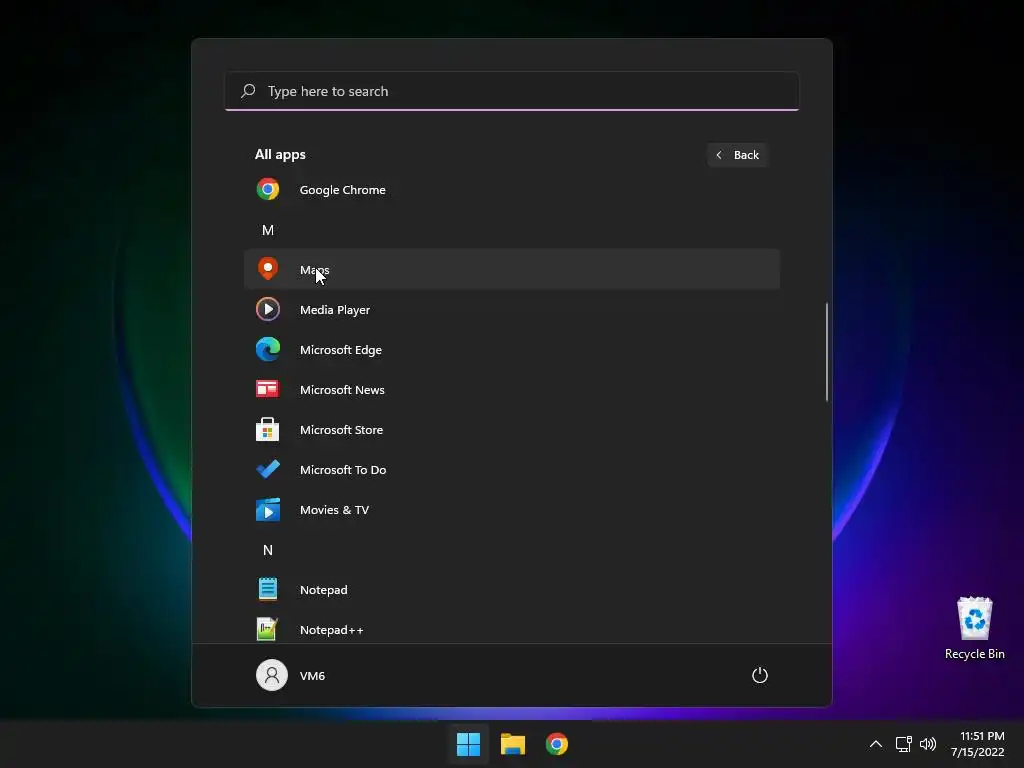The image size is (1024, 768).
Task: Select the Maps text label
Action: coord(315,270)
